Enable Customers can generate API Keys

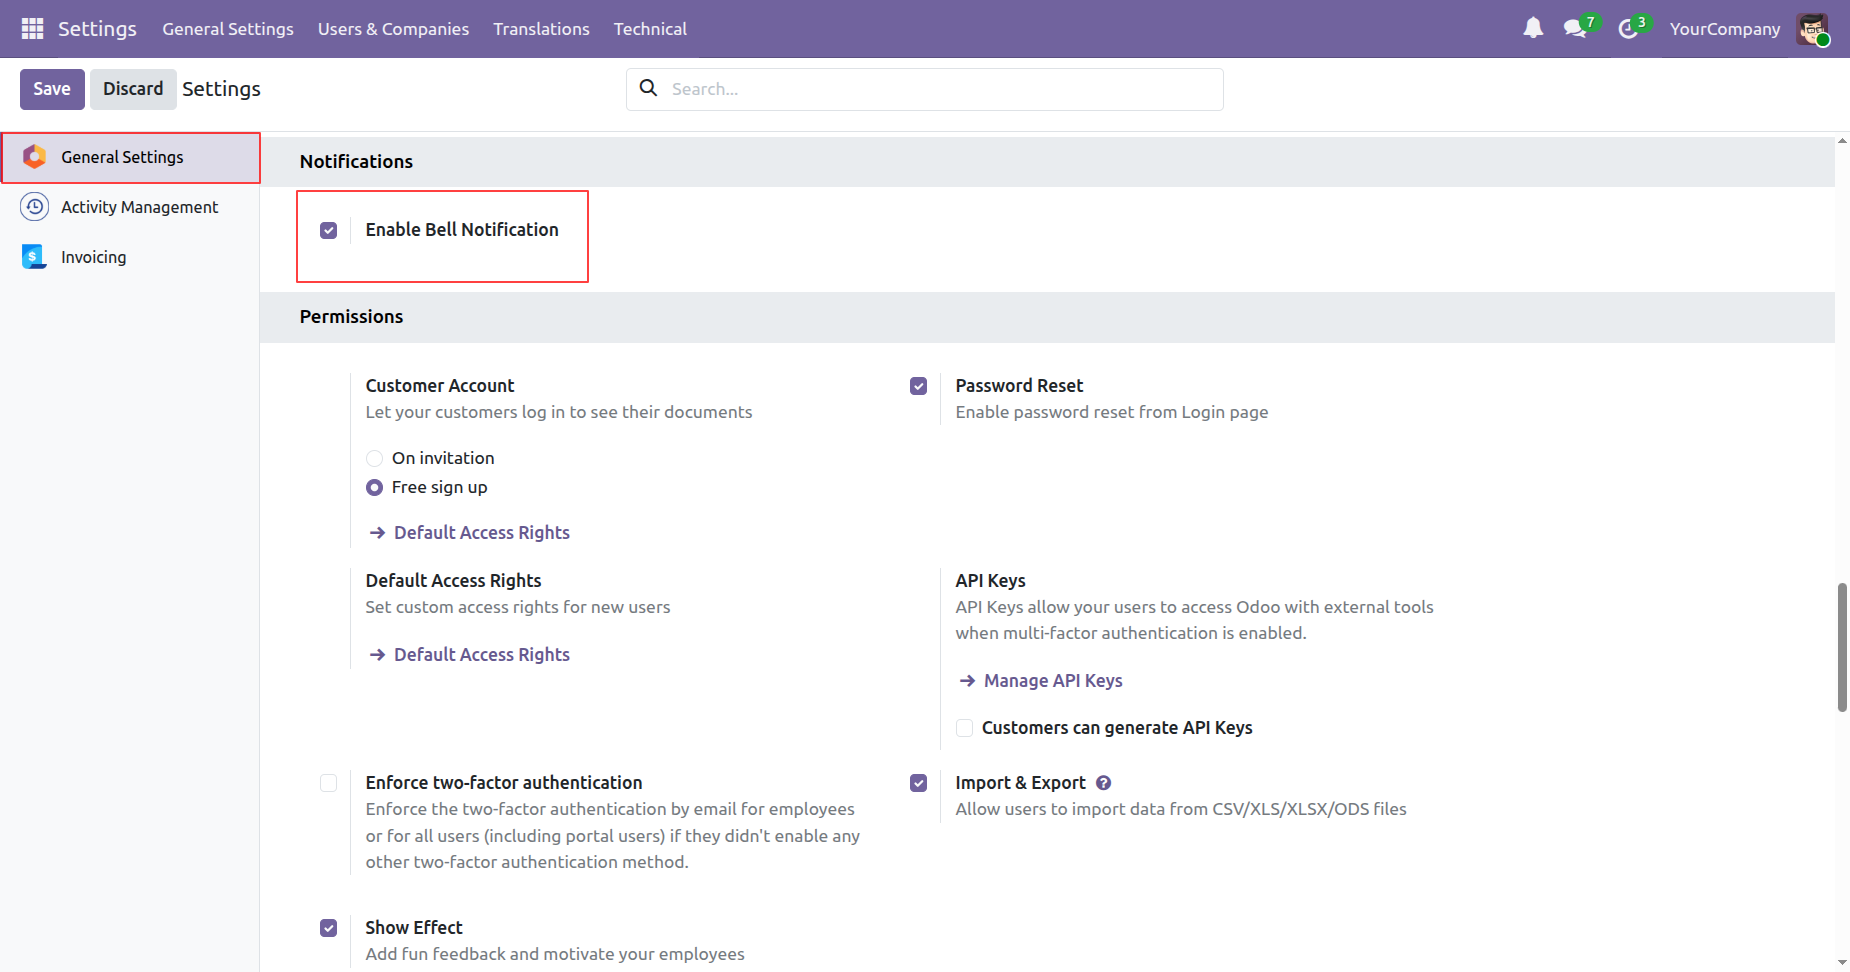click(x=964, y=728)
